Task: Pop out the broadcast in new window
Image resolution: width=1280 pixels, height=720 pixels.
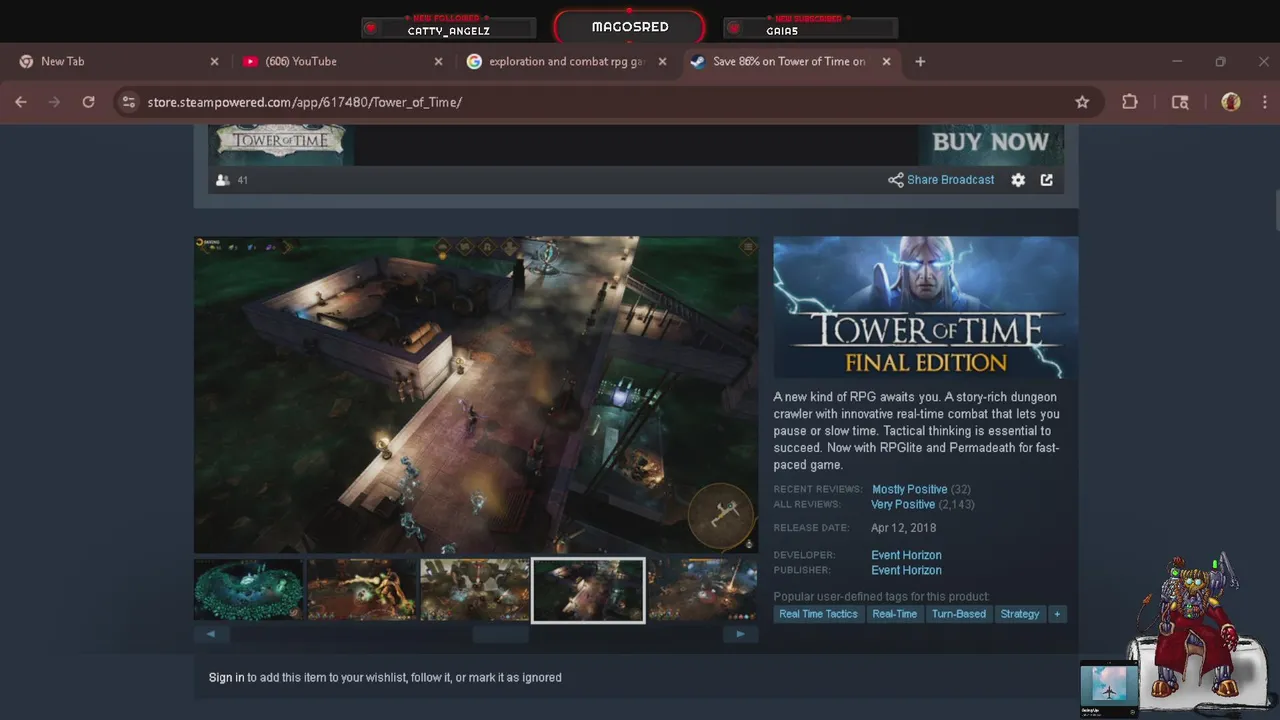Action: [x=1047, y=180]
